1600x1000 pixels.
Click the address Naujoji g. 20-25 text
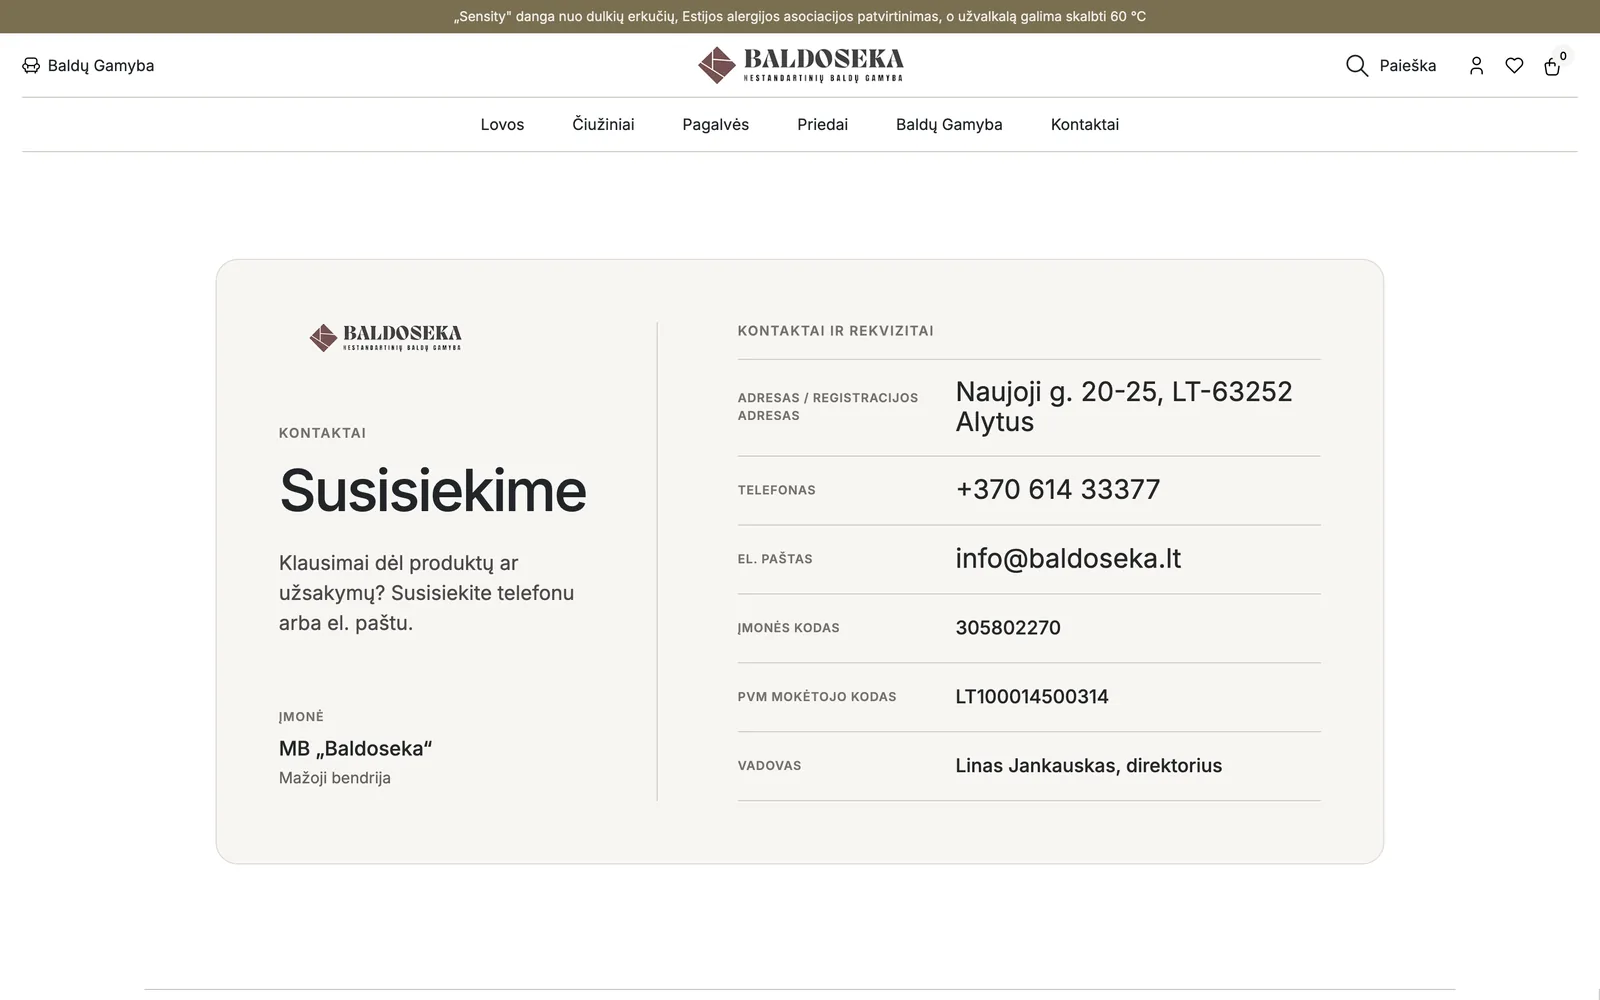point(1123,407)
